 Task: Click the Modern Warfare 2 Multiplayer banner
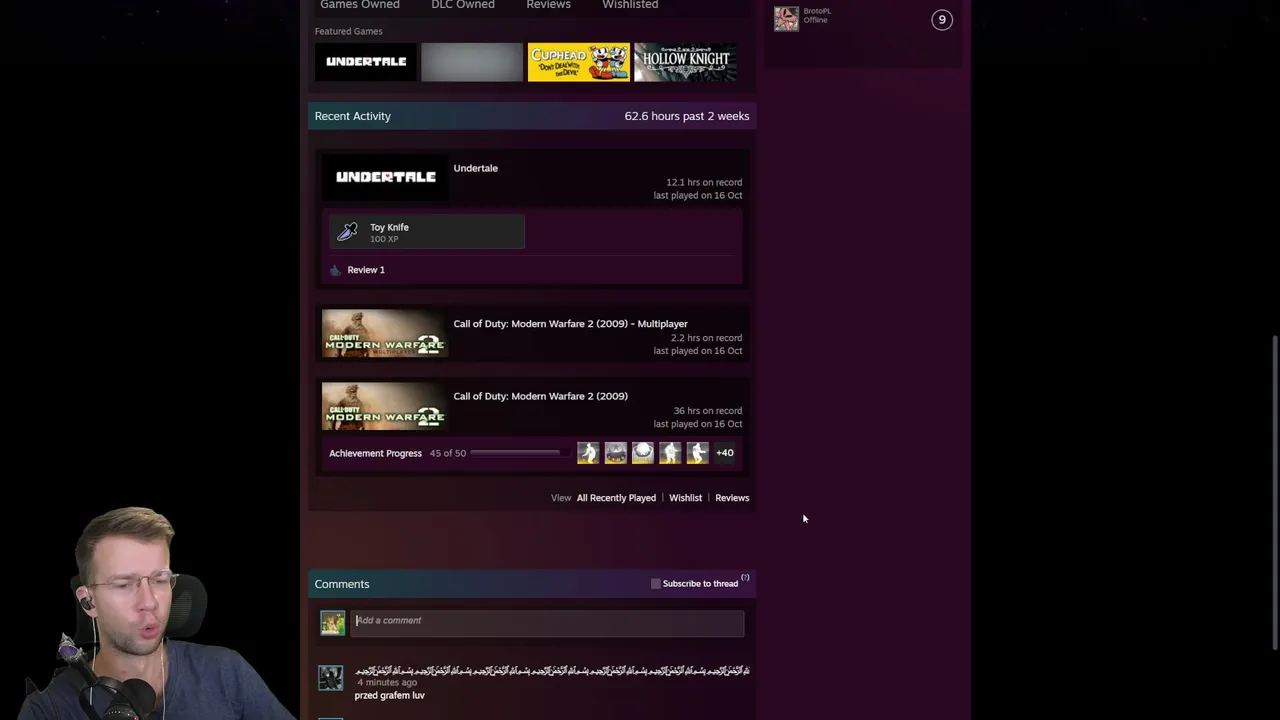(385, 334)
